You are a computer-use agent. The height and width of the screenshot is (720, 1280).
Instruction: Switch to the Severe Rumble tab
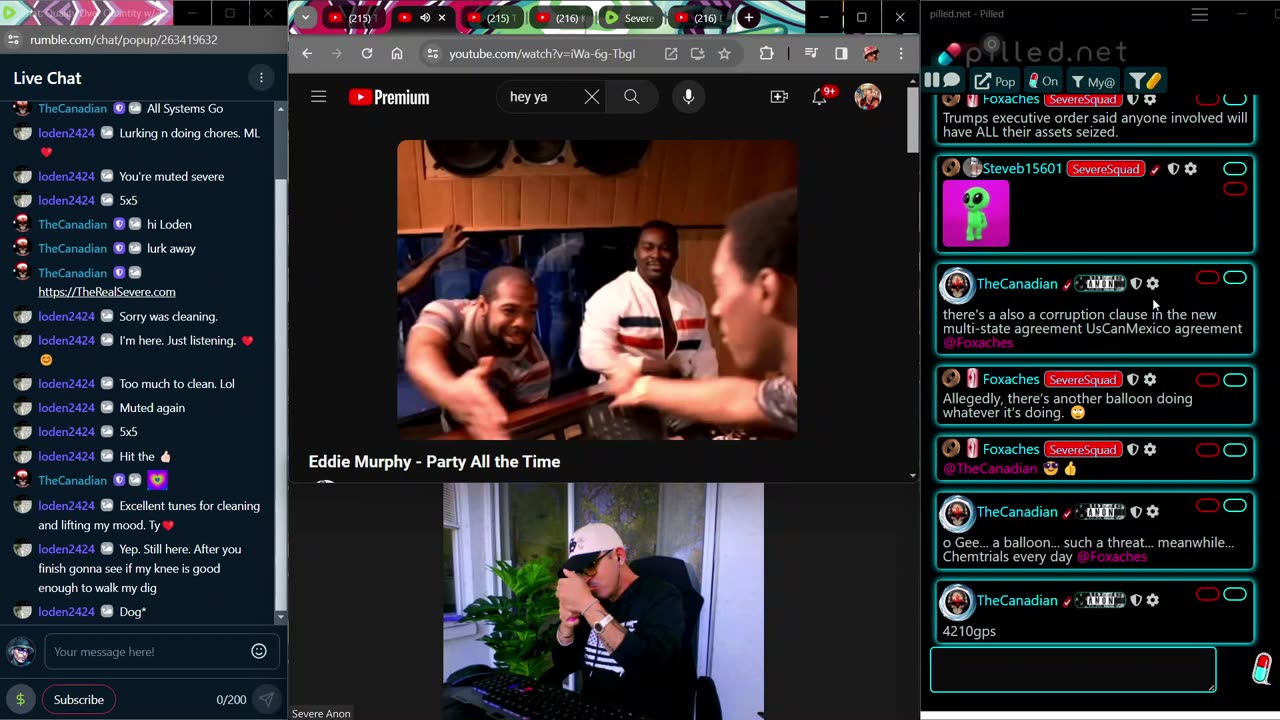pyautogui.click(x=629, y=18)
